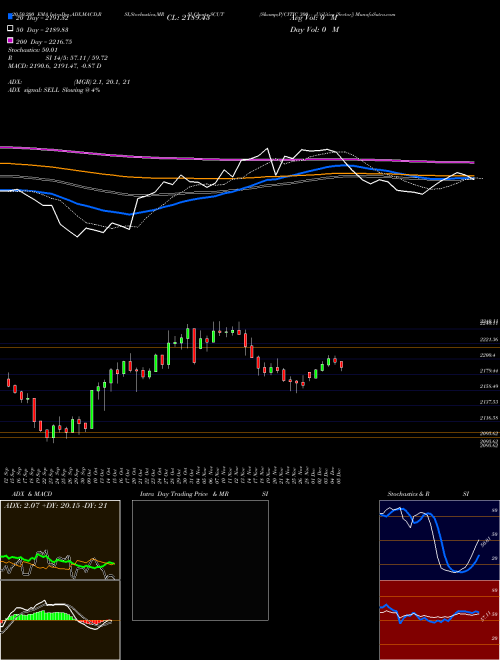Click the blue 20 Day legend swatch
Screen dimensions: 500x660
pos(10,16)
